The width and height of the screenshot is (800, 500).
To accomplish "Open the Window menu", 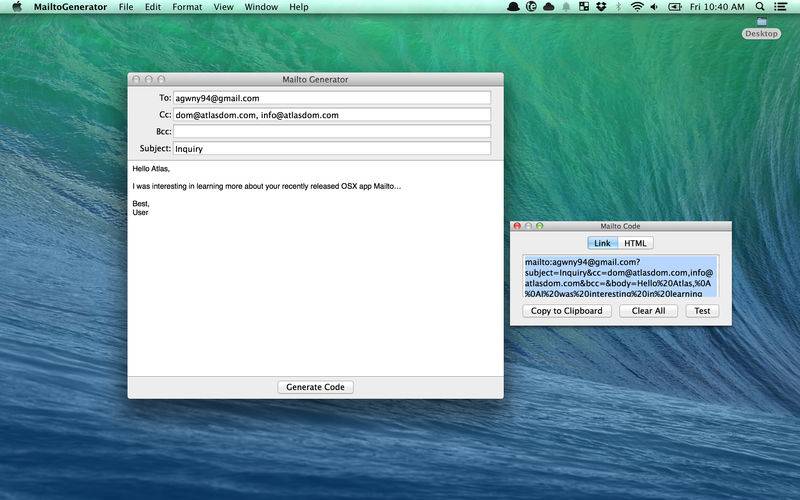I will click(x=261, y=7).
